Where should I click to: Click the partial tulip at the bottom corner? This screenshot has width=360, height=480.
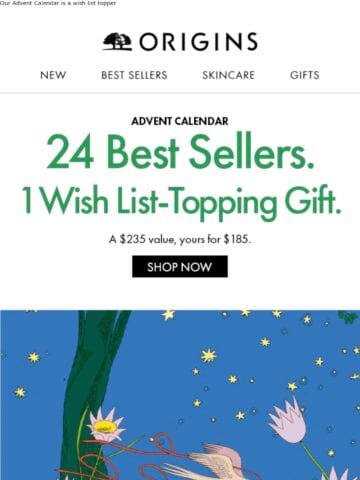(x=339, y=473)
